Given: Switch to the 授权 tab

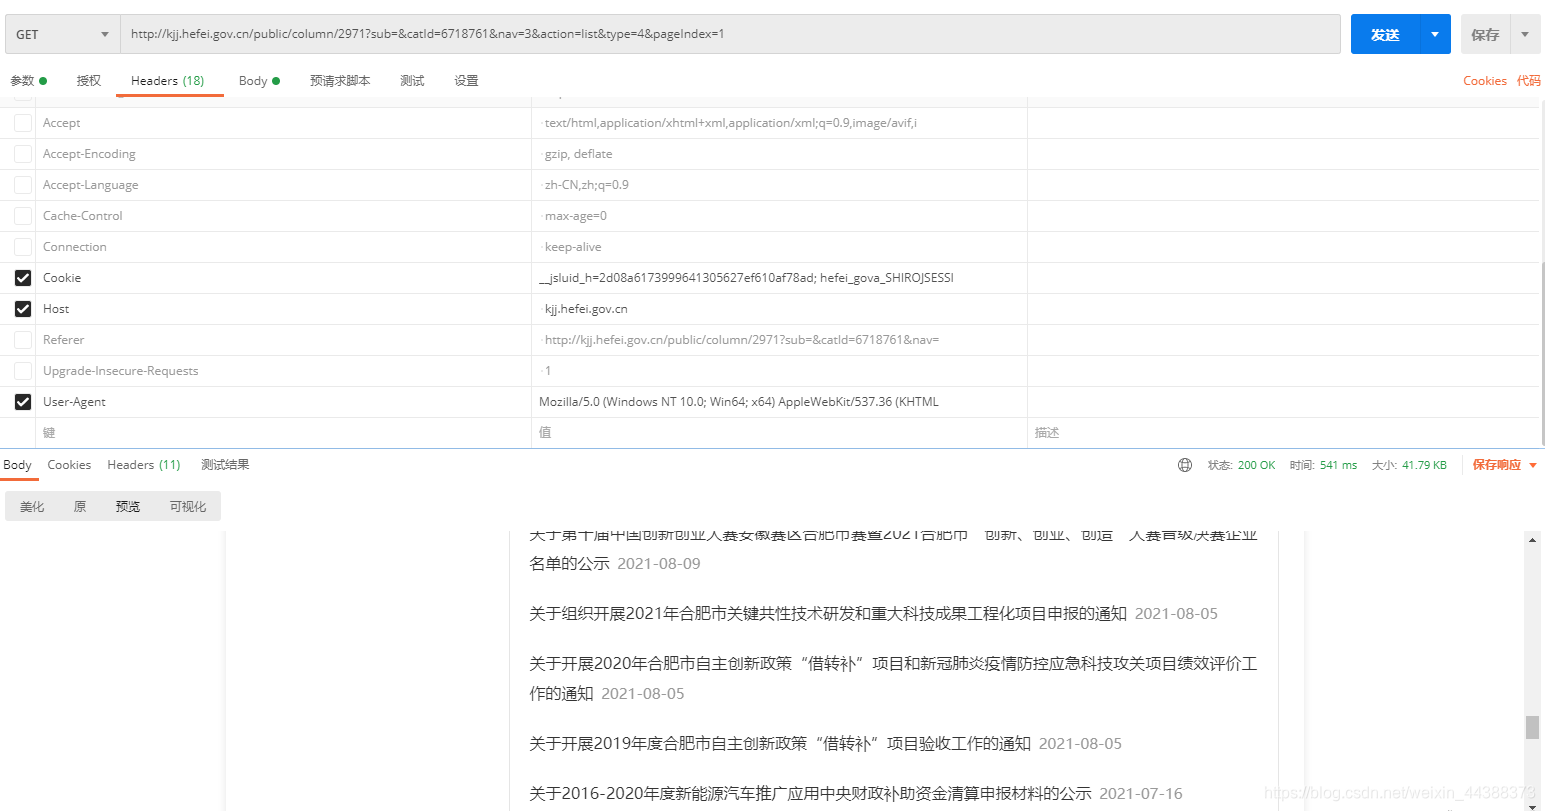Looking at the screenshot, I should point(89,81).
